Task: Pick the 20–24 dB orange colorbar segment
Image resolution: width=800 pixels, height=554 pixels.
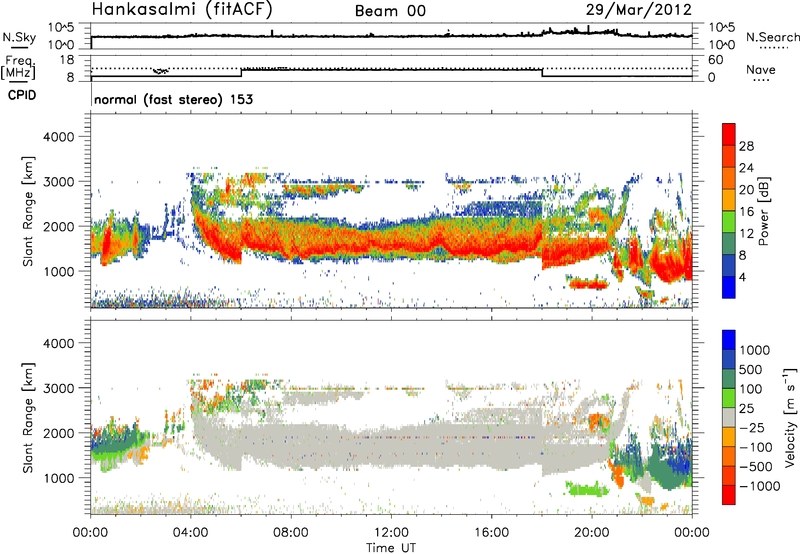Action: (729, 178)
